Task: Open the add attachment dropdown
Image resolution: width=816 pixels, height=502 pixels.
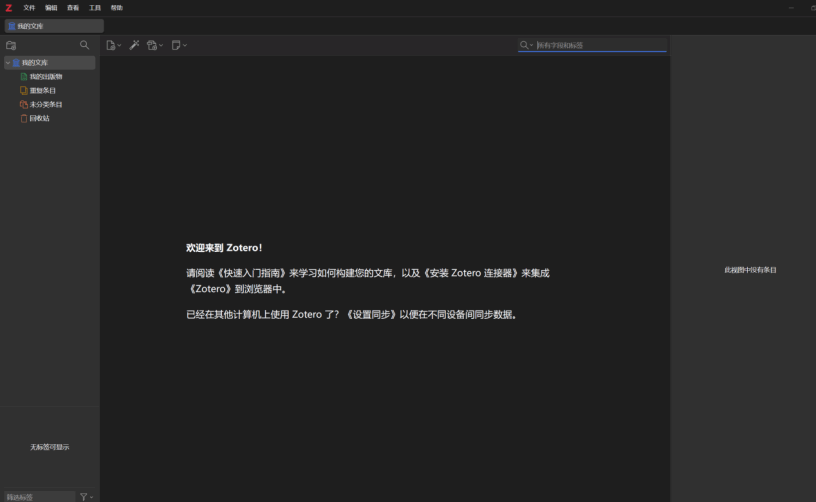Action: (x=155, y=45)
